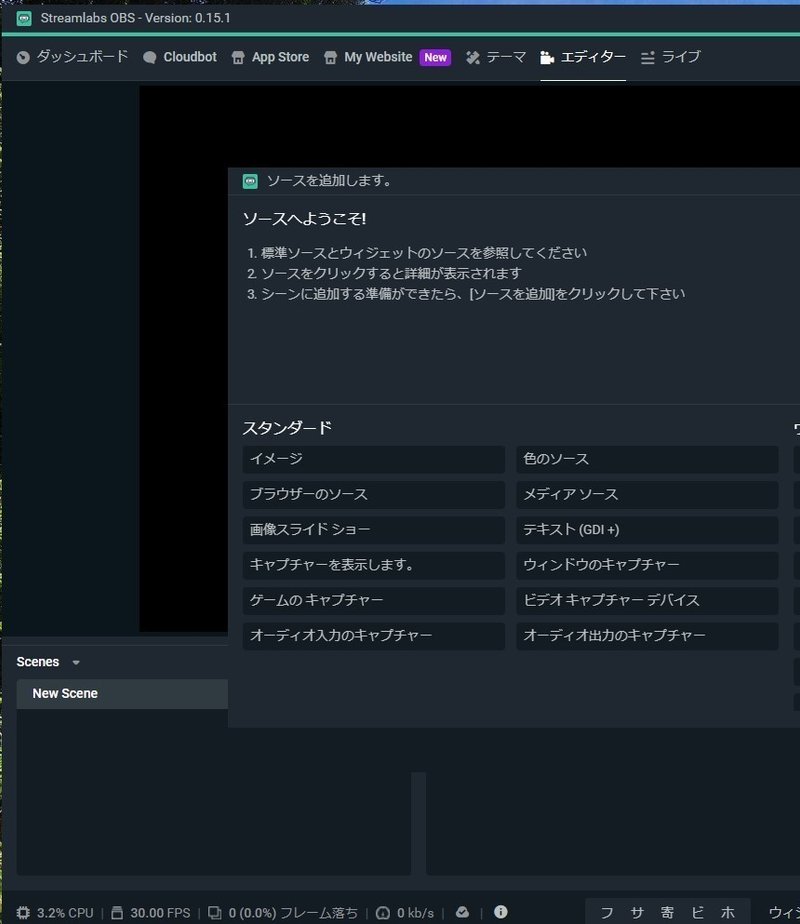Click the フ button in the bottom bar
The image size is (800, 924).
[607, 913]
